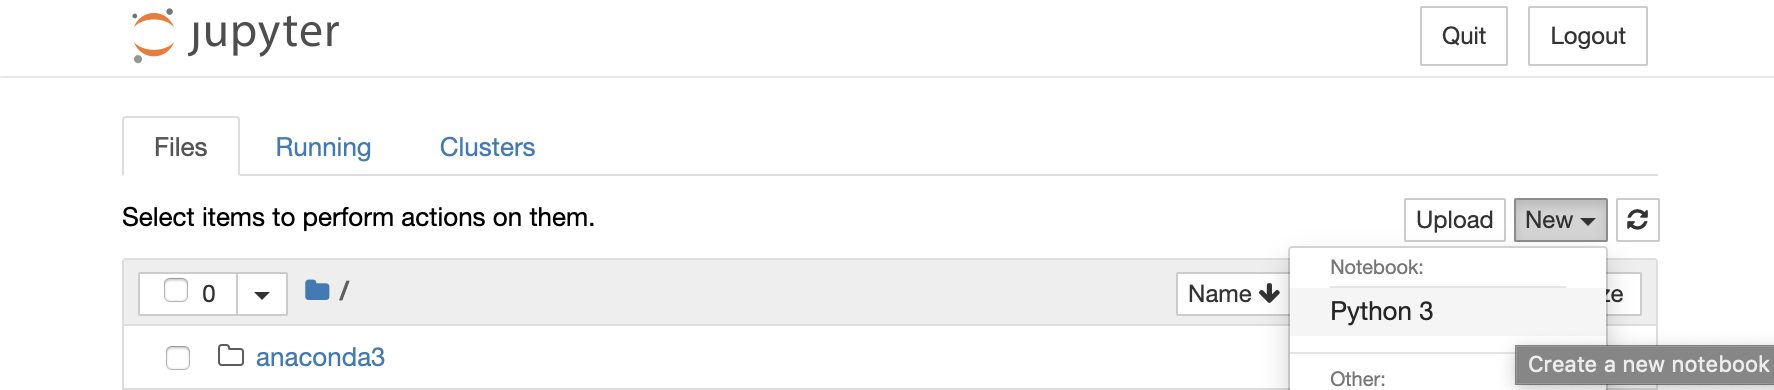Select the Files tab

[181, 147]
